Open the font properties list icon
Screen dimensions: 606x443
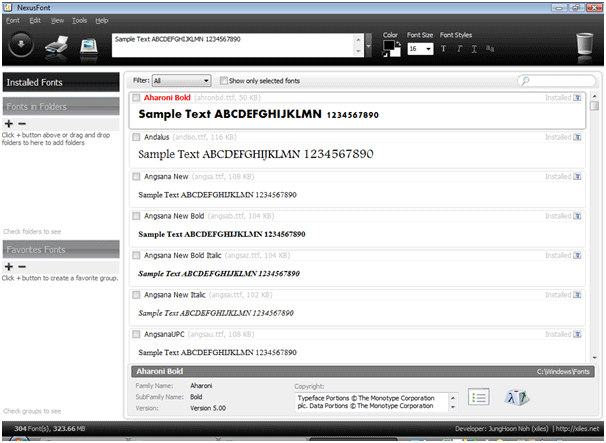tap(478, 397)
